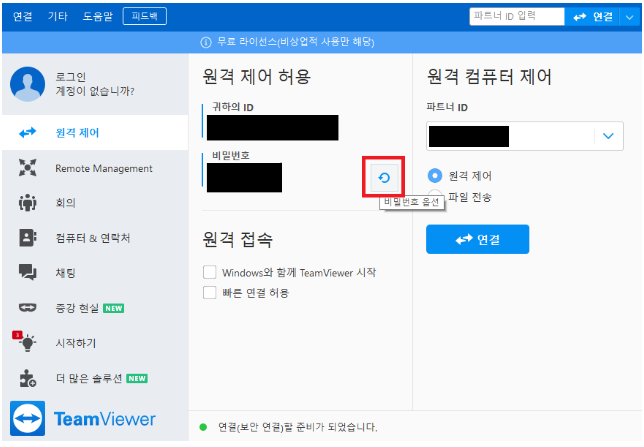Click the 원격 제어 허용 heading
644x447 pixels.
(257, 77)
